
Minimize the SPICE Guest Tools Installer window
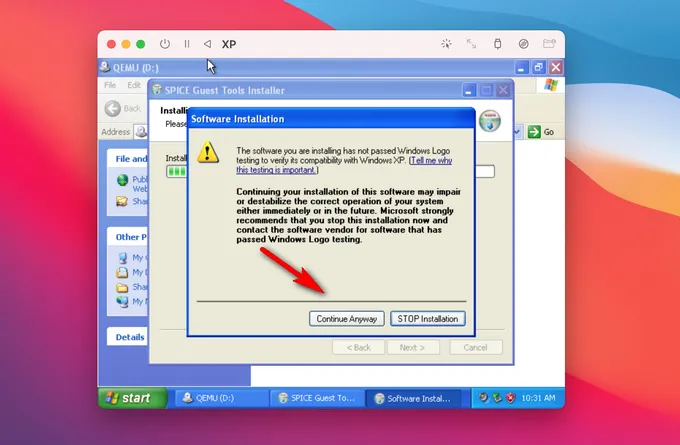[x=468, y=91]
